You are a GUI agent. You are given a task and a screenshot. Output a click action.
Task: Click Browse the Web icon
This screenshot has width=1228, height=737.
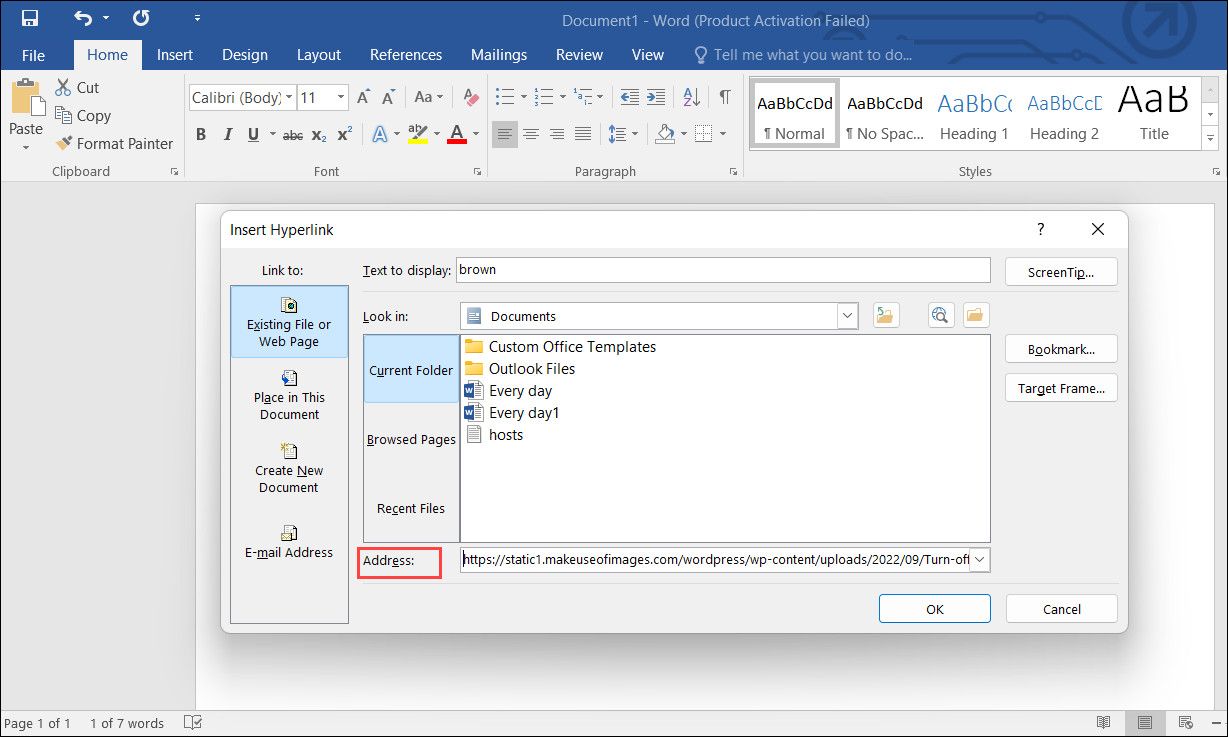coord(940,316)
